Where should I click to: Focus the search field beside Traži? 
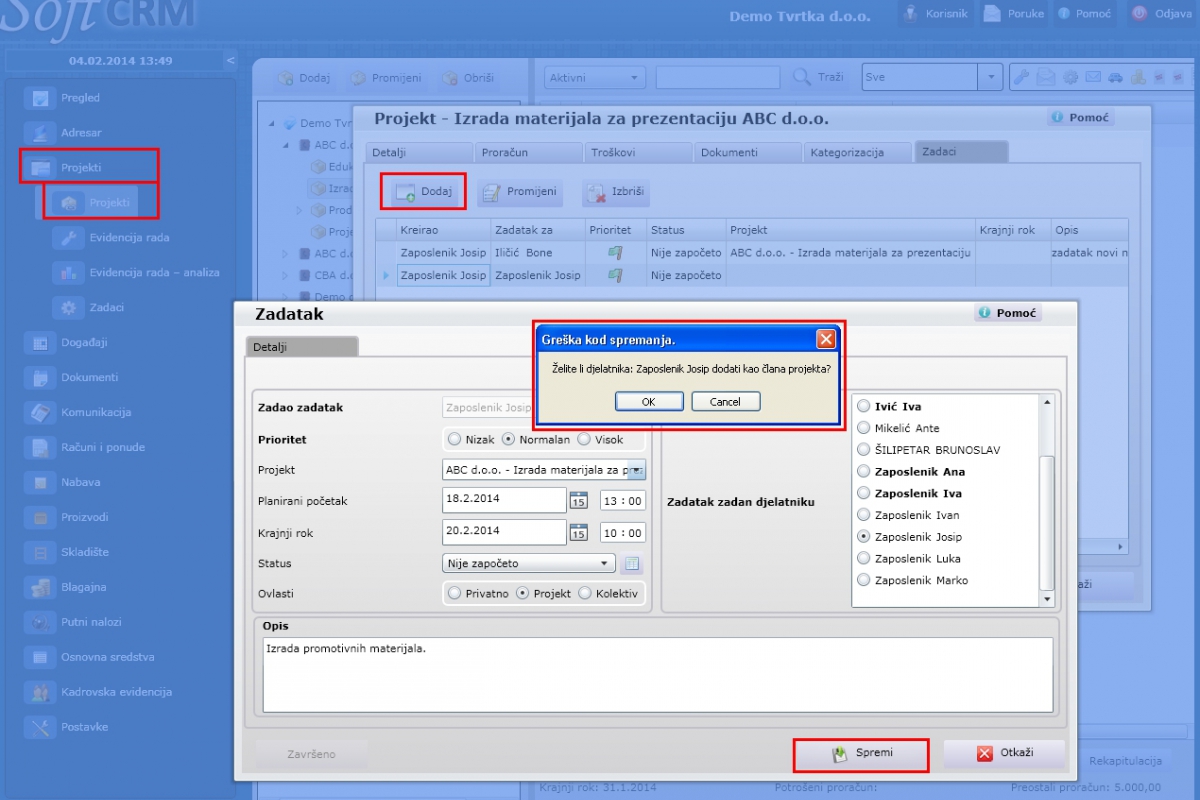718,77
